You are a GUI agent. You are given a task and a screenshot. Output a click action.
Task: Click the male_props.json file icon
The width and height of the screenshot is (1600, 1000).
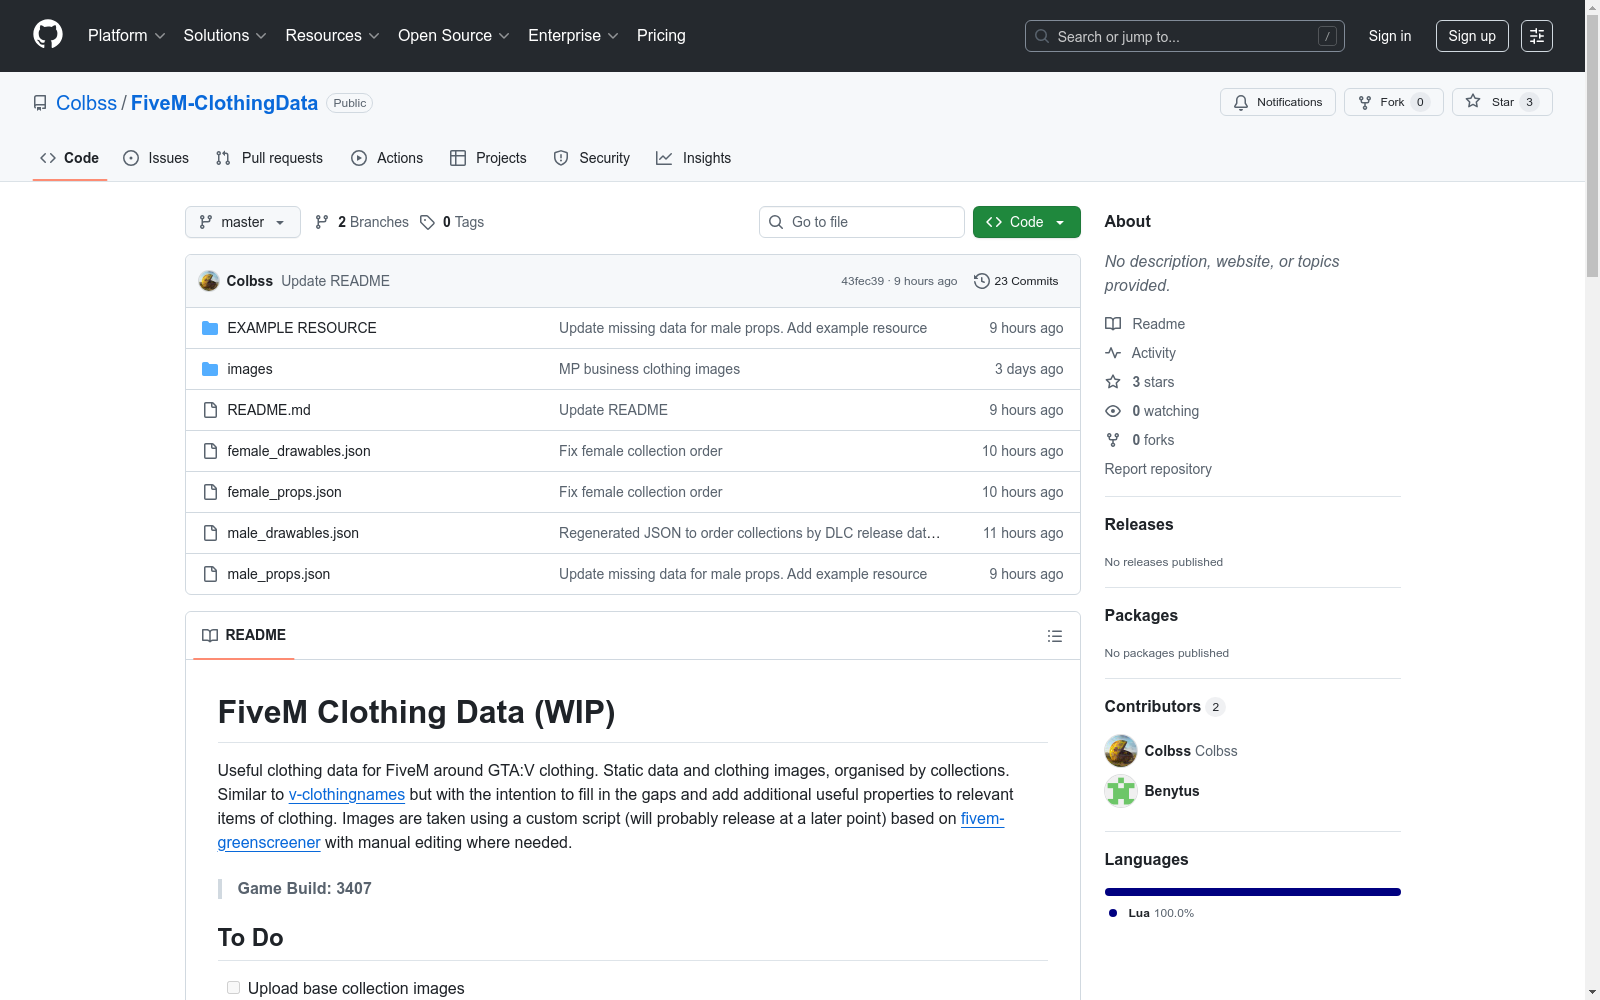(x=210, y=574)
